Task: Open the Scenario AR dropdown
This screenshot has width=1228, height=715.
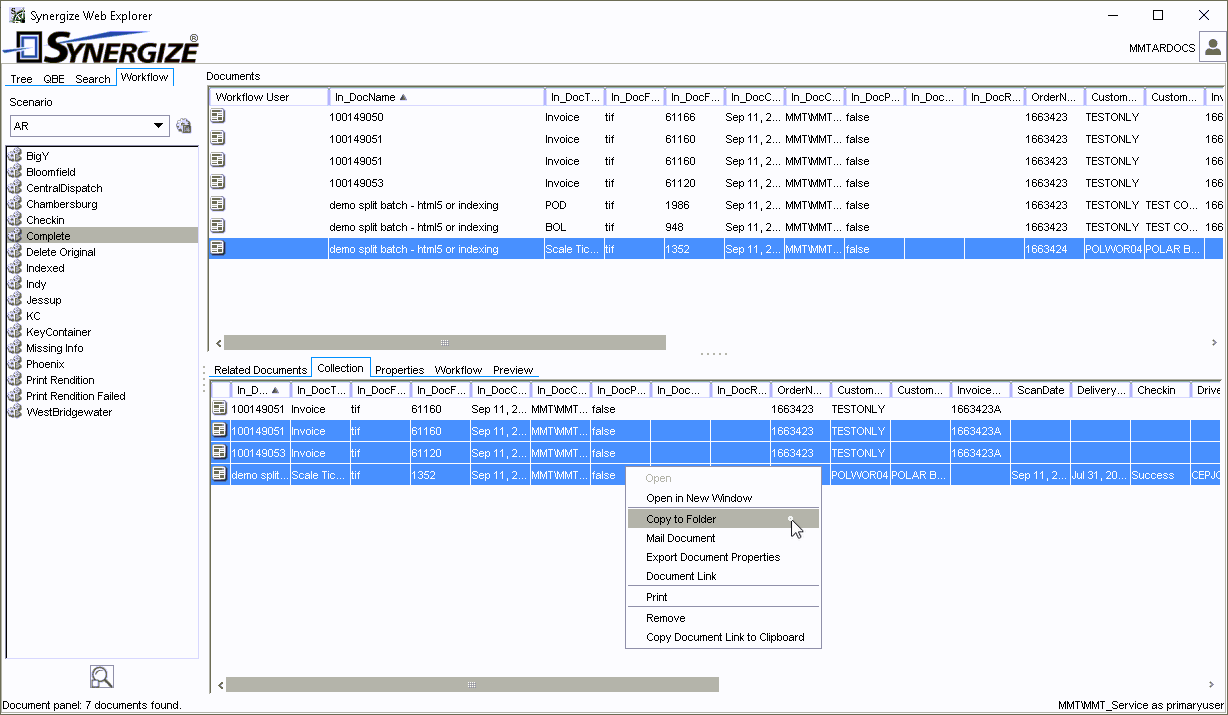Action: point(158,126)
